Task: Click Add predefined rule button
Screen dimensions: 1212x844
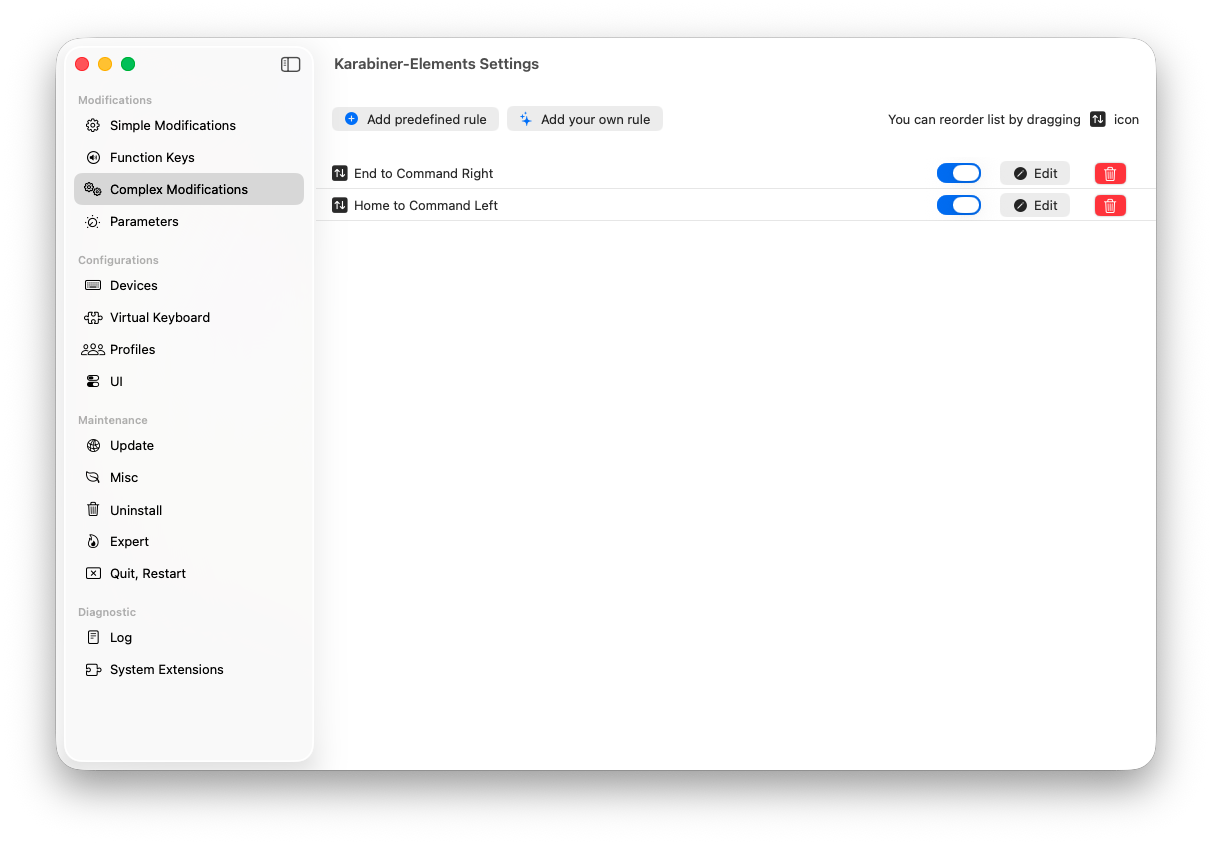Action: [415, 119]
